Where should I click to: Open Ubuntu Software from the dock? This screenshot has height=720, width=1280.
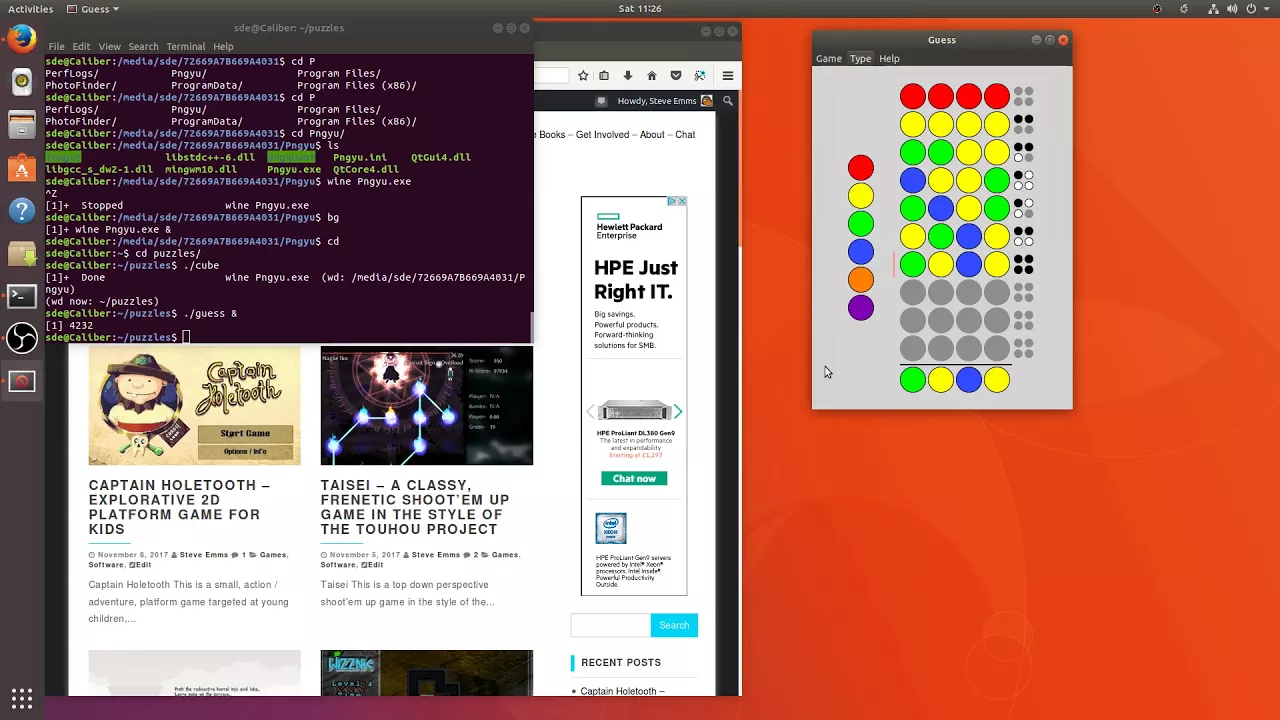22,168
